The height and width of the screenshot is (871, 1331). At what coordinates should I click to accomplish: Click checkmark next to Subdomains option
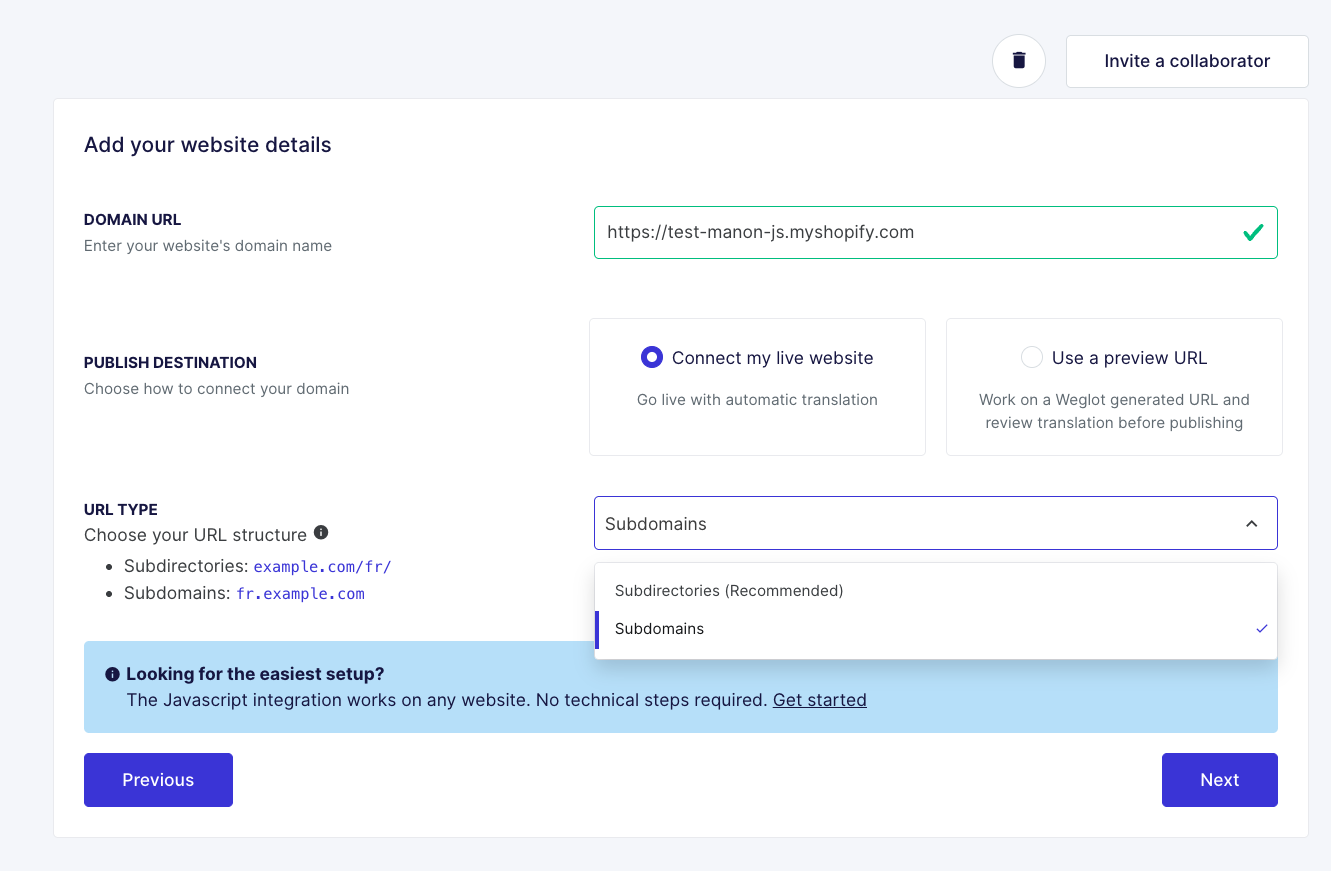(x=1261, y=629)
